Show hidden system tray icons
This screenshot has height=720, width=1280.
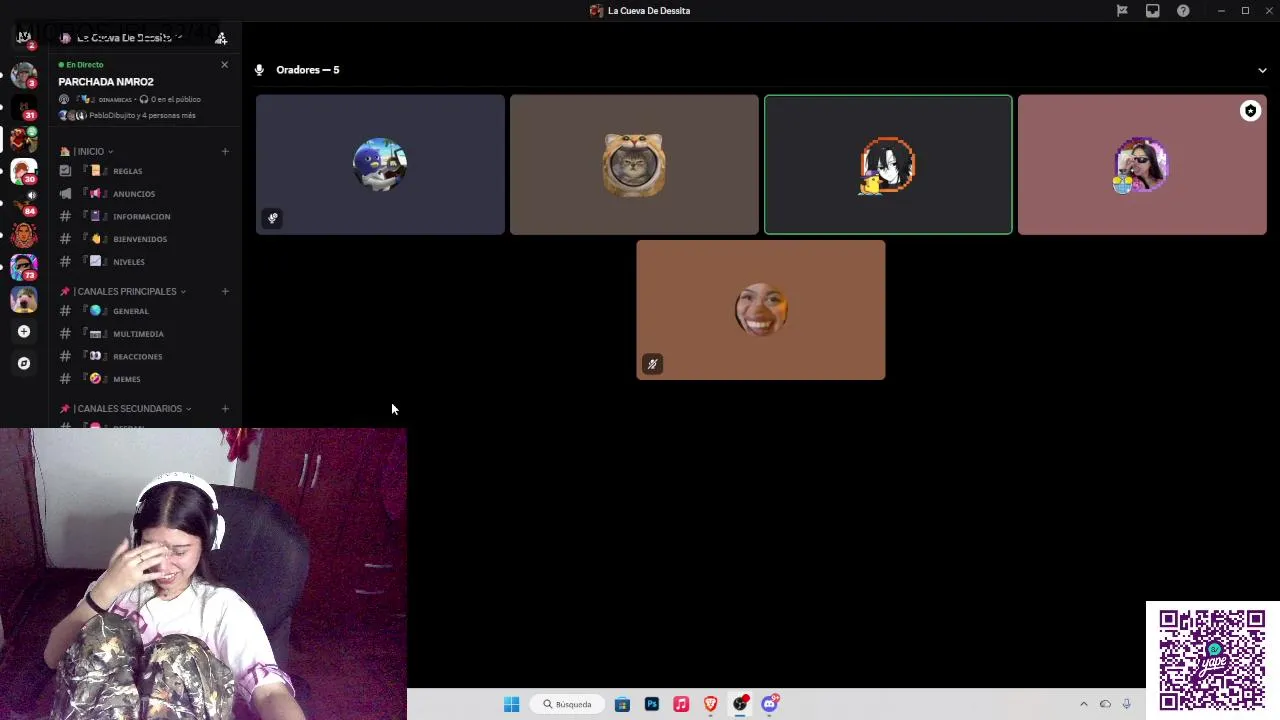[x=1083, y=704]
